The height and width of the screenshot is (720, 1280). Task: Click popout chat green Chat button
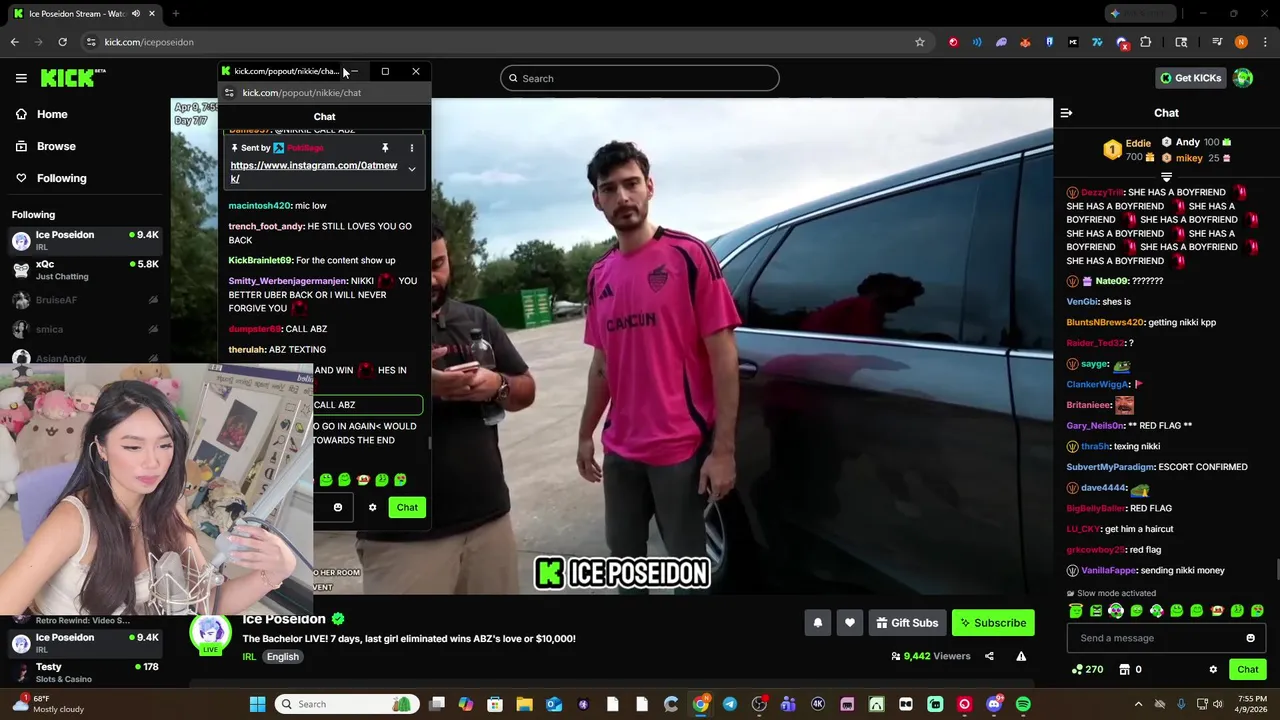[x=407, y=507]
